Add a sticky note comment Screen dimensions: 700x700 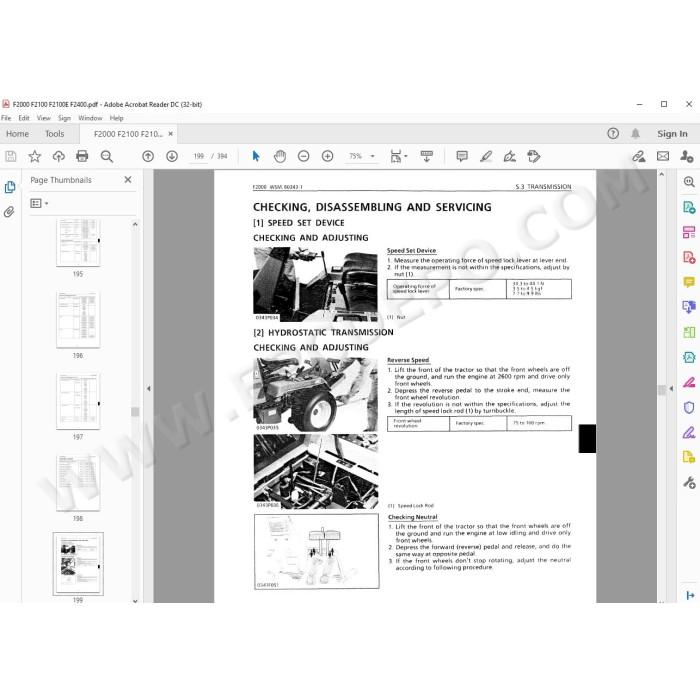point(462,156)
